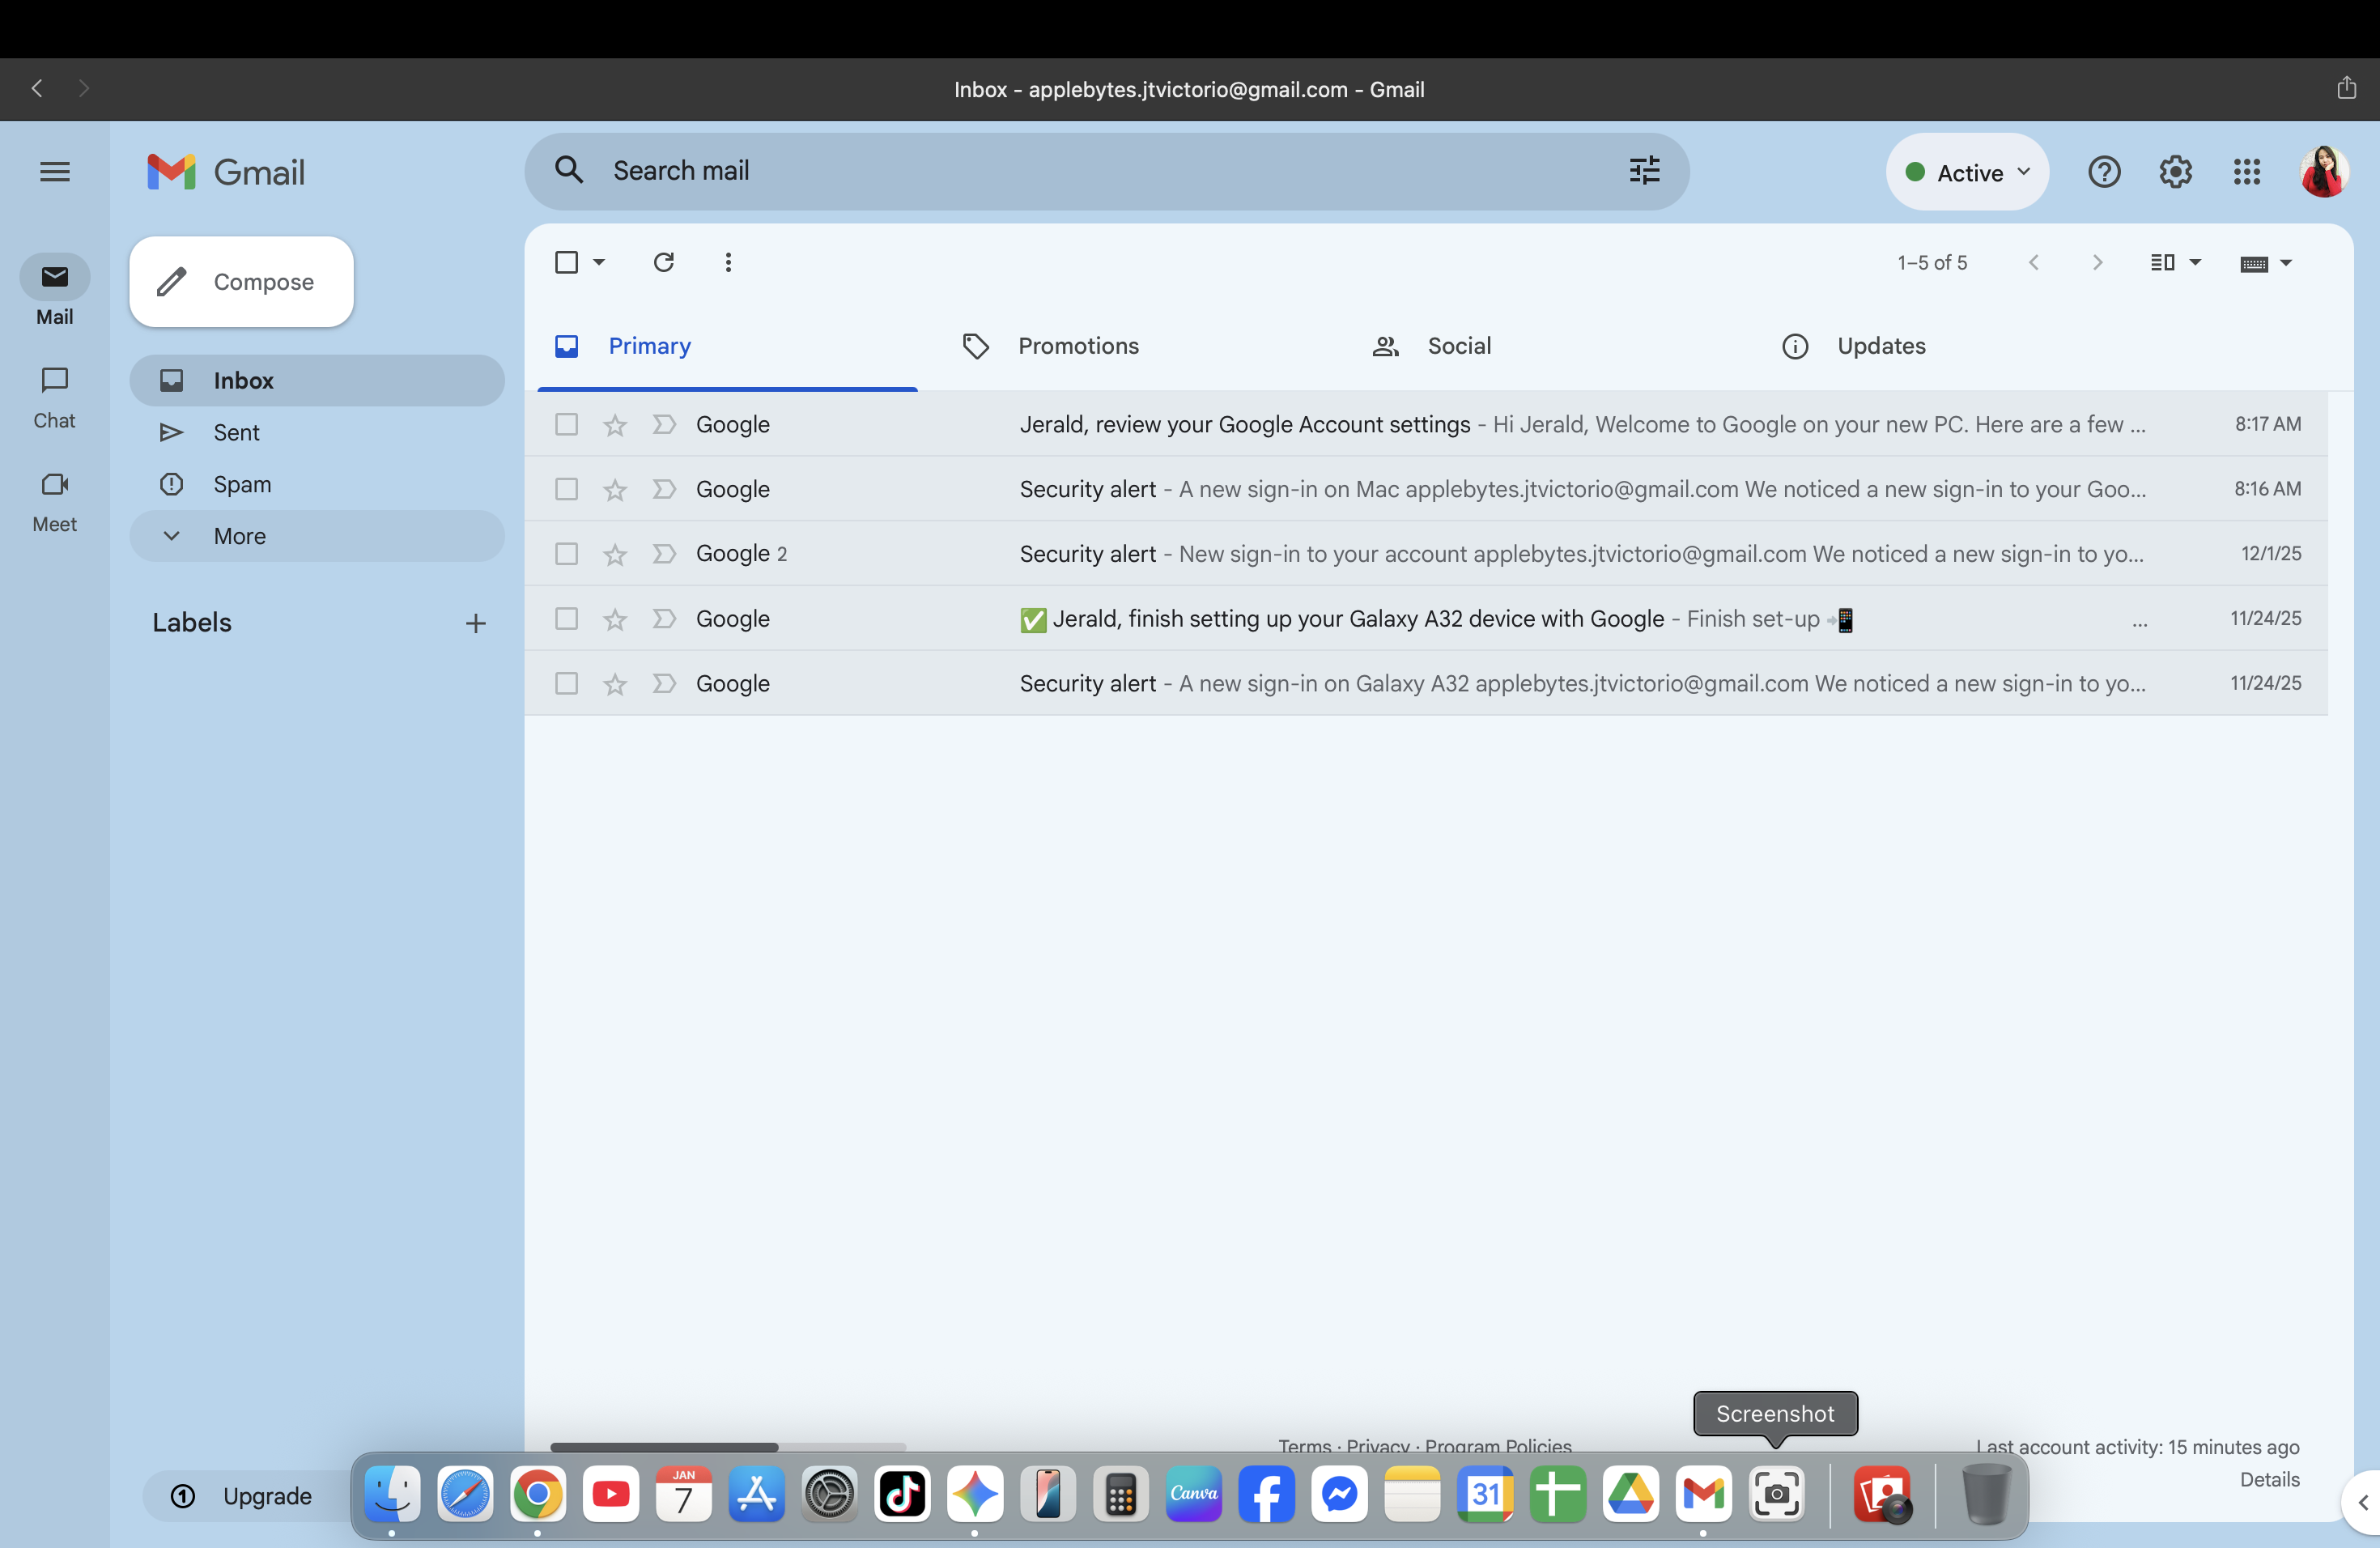Toggle the main menu hamburger icon
Viewport: 2380px width, 1548px height.
[54, 172]
